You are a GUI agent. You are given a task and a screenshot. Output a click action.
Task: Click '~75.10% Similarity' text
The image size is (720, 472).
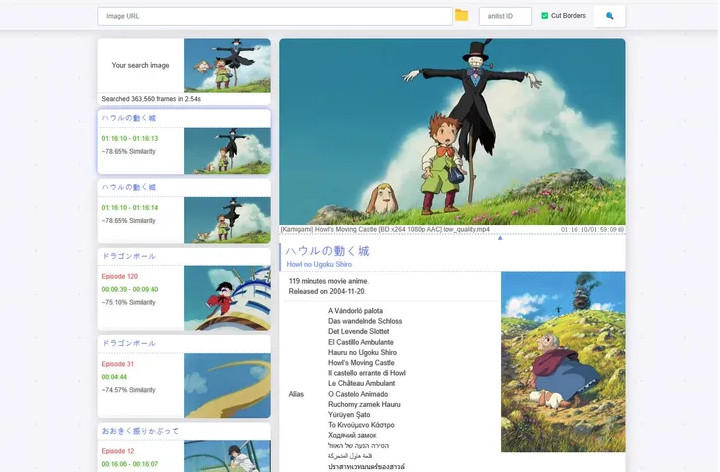coord(129,302)
